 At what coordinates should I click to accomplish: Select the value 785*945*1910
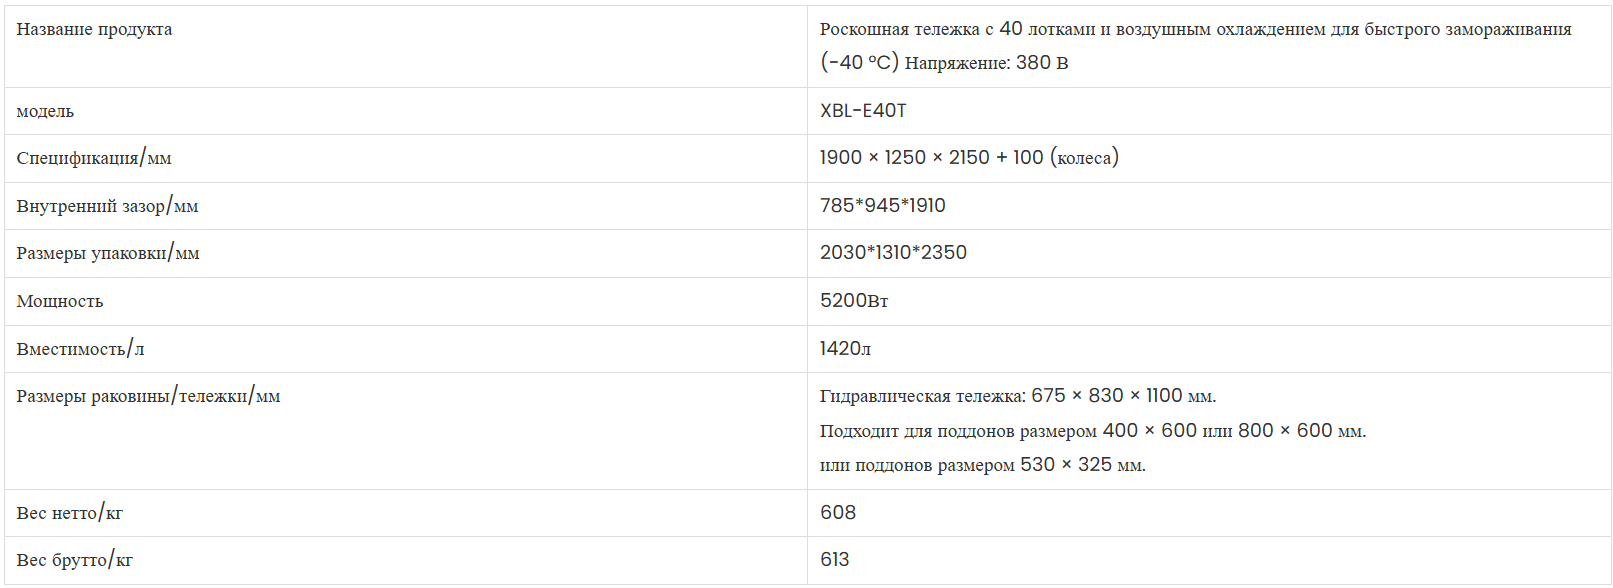pos(882,206)
